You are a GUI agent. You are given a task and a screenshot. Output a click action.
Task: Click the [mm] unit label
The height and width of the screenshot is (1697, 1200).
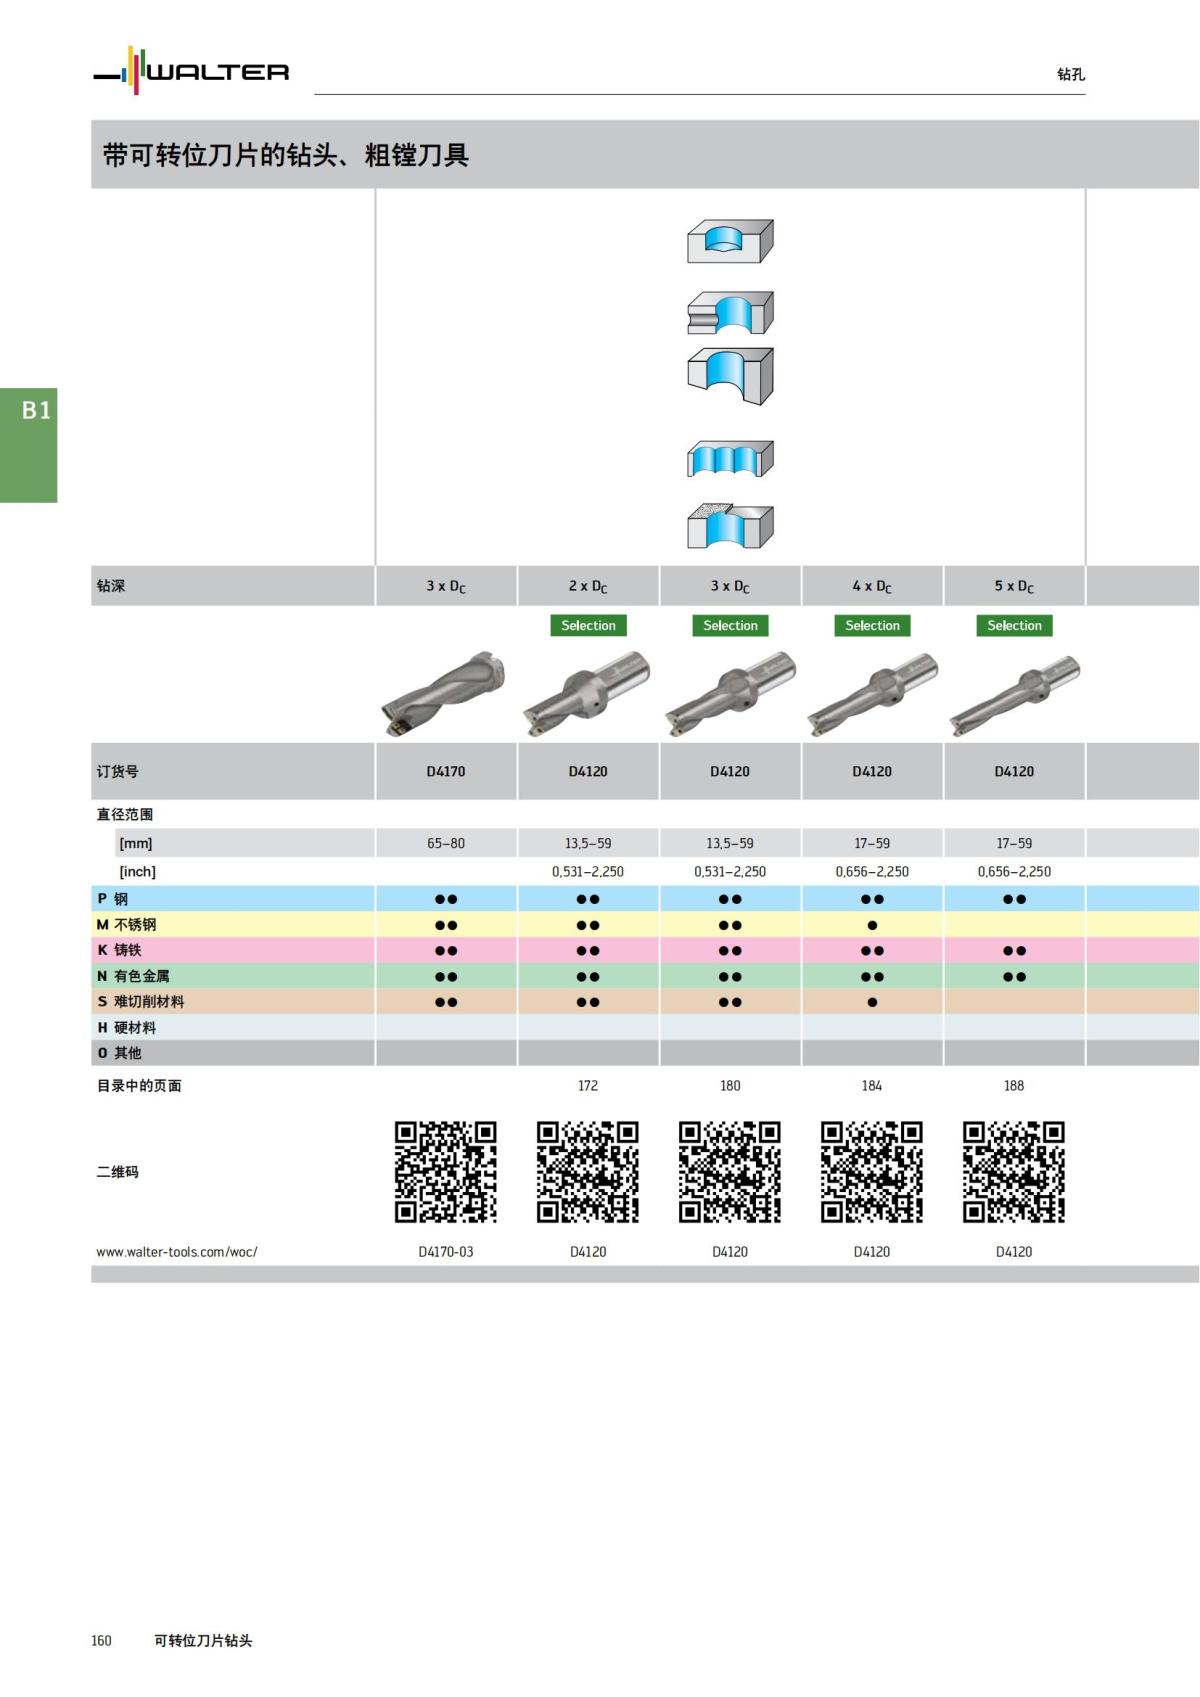pos(135,843)
